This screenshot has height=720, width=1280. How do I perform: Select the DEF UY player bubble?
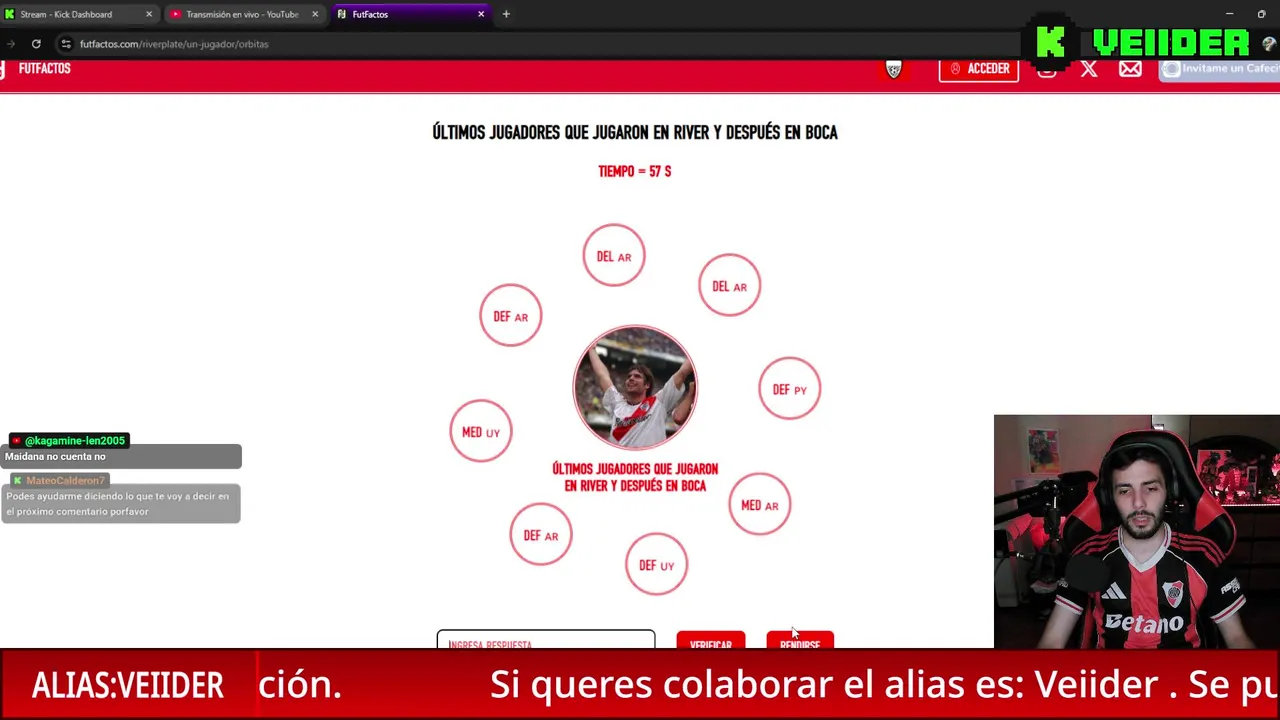[x=656, y=565]
